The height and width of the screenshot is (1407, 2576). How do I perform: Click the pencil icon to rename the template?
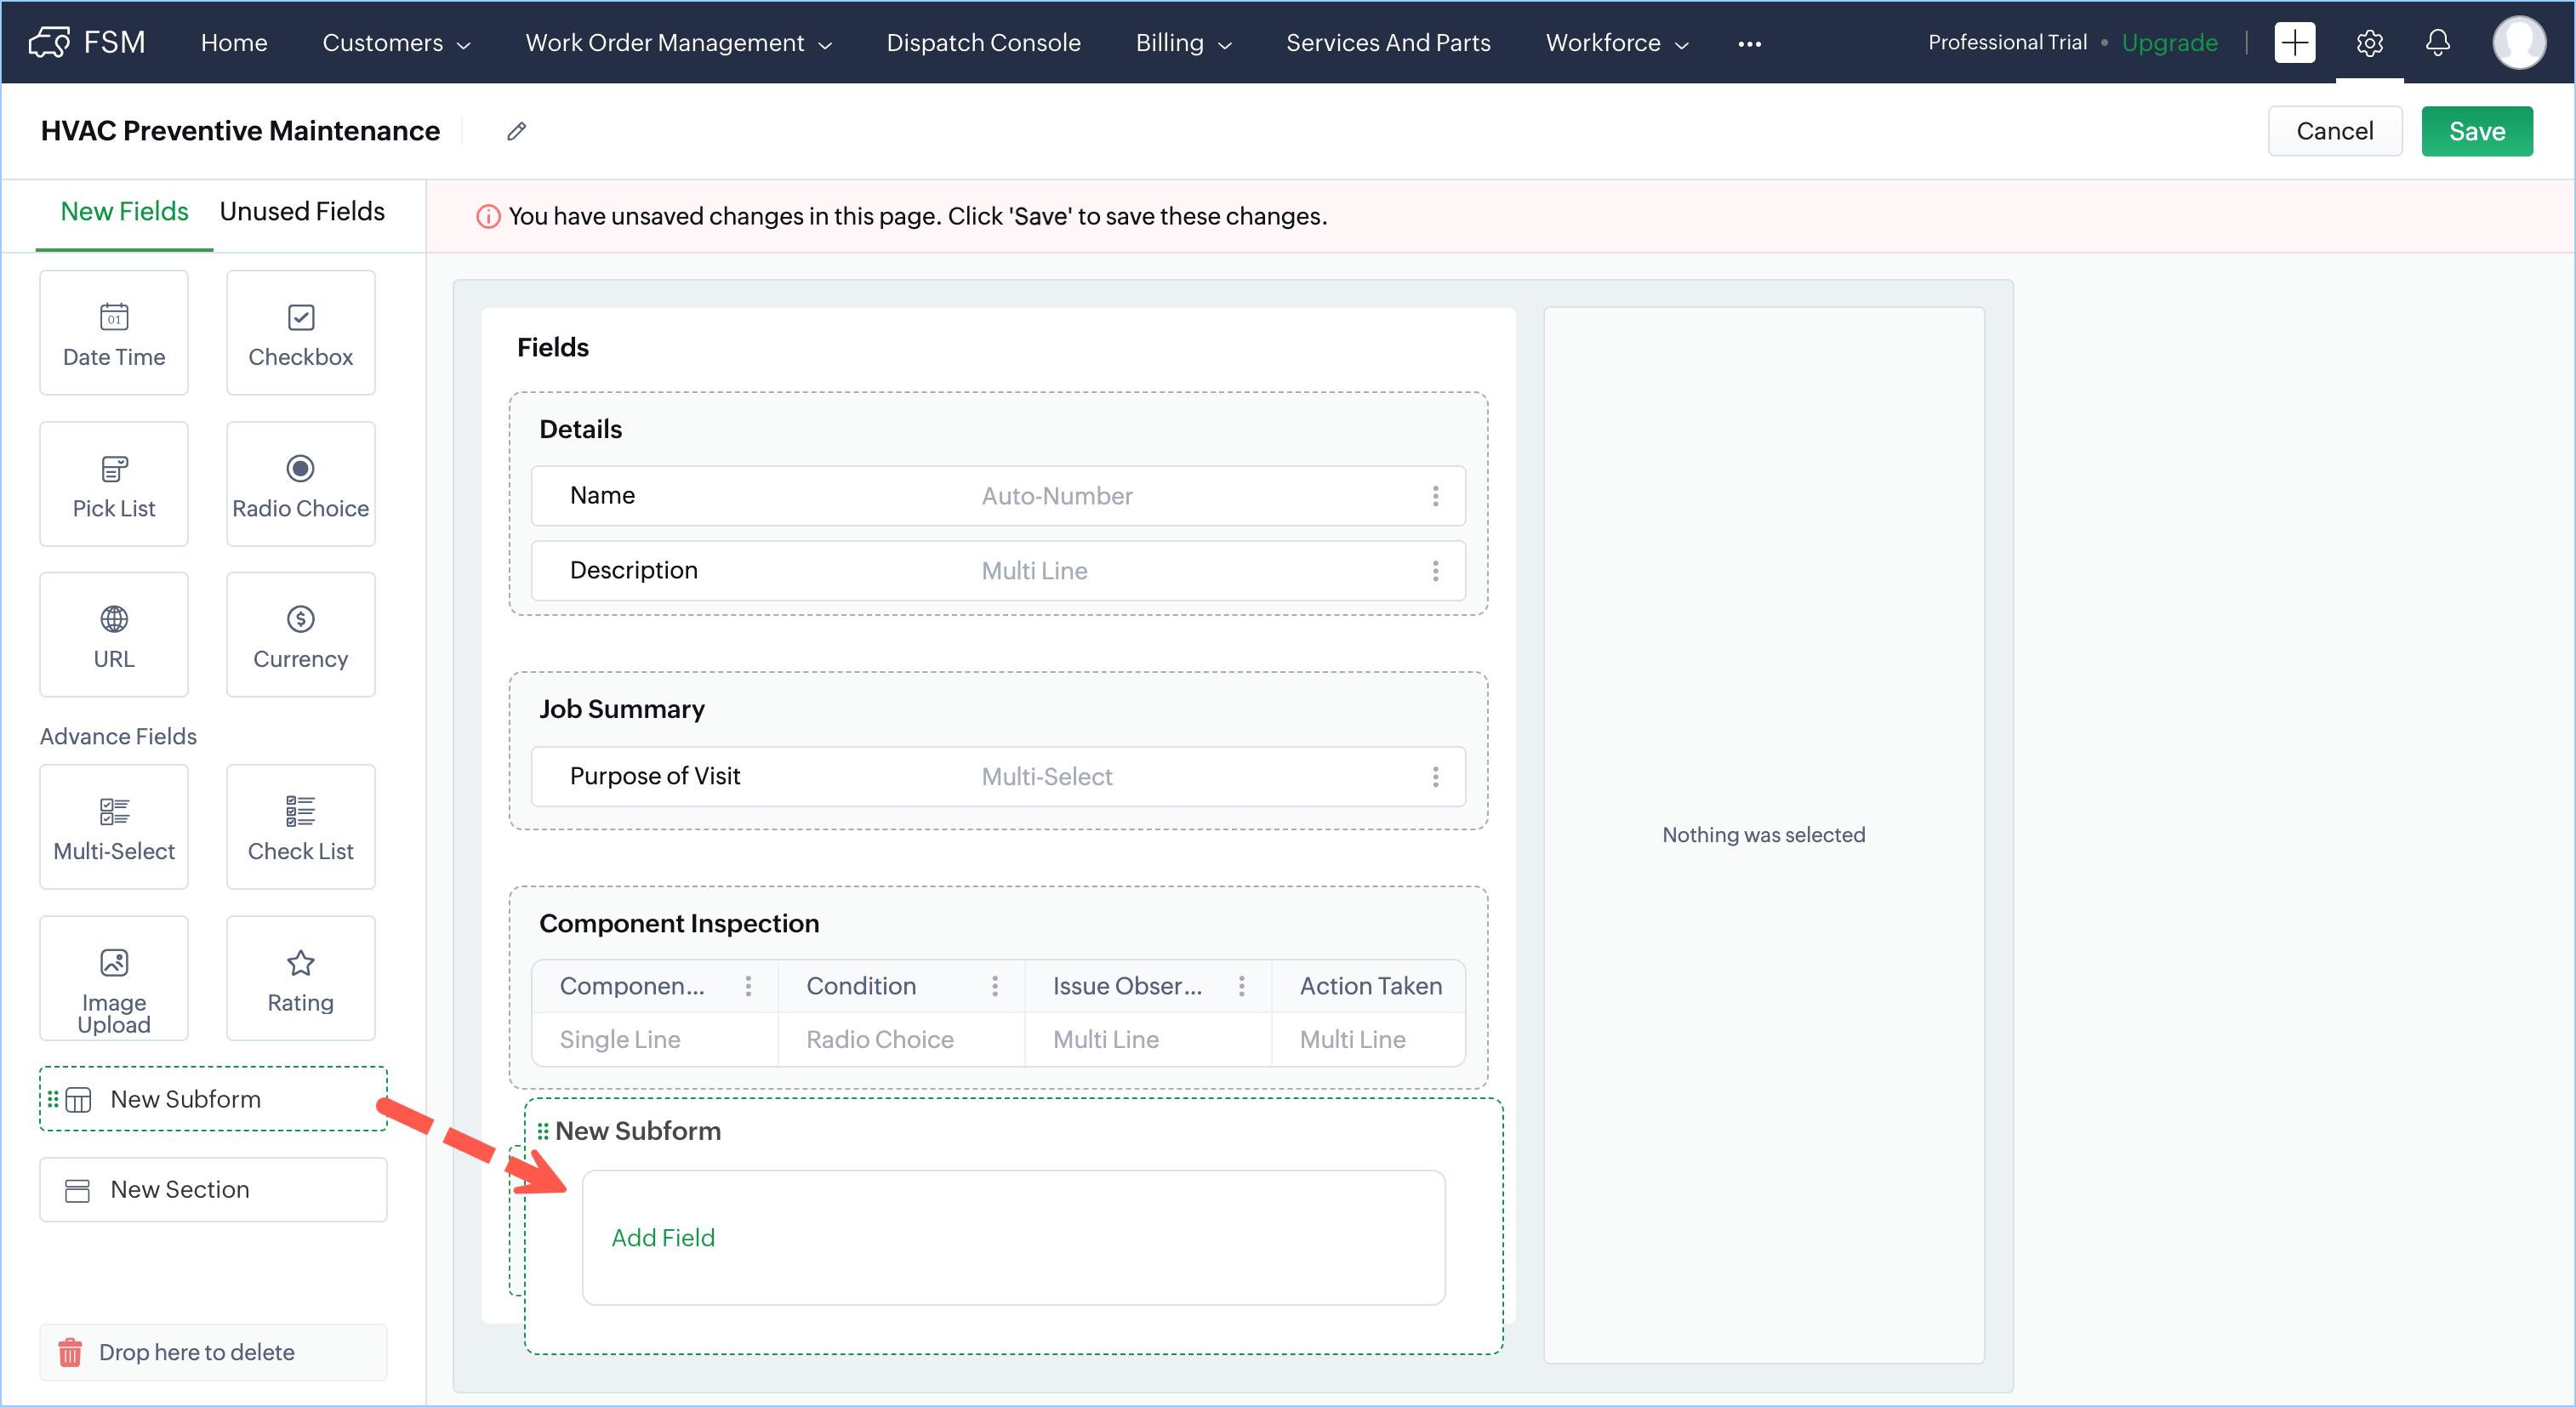click(x=516, y=131)
